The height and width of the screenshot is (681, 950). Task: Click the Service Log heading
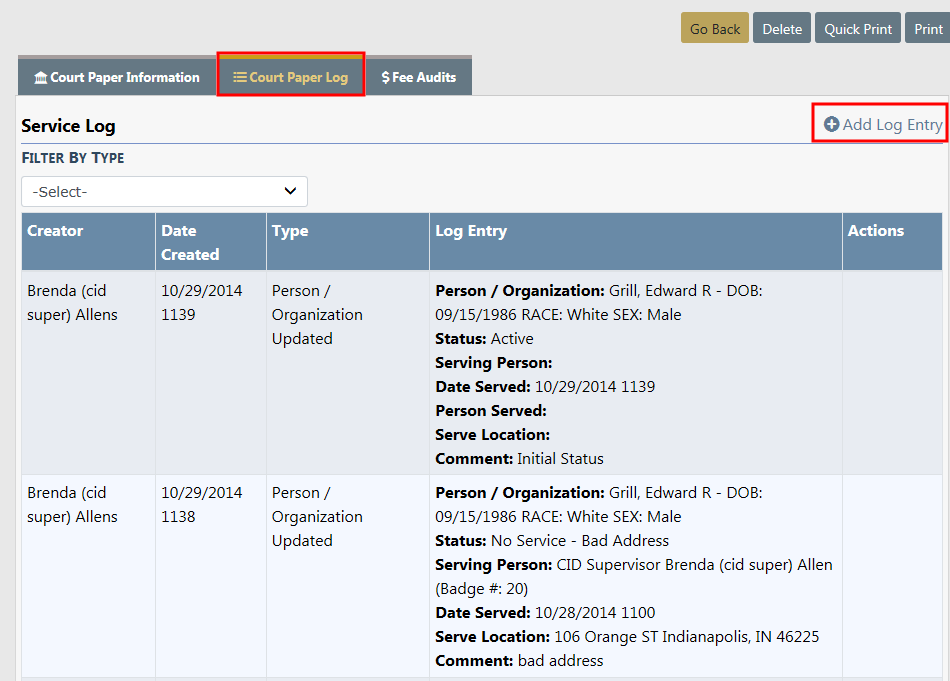pos(68,126)
